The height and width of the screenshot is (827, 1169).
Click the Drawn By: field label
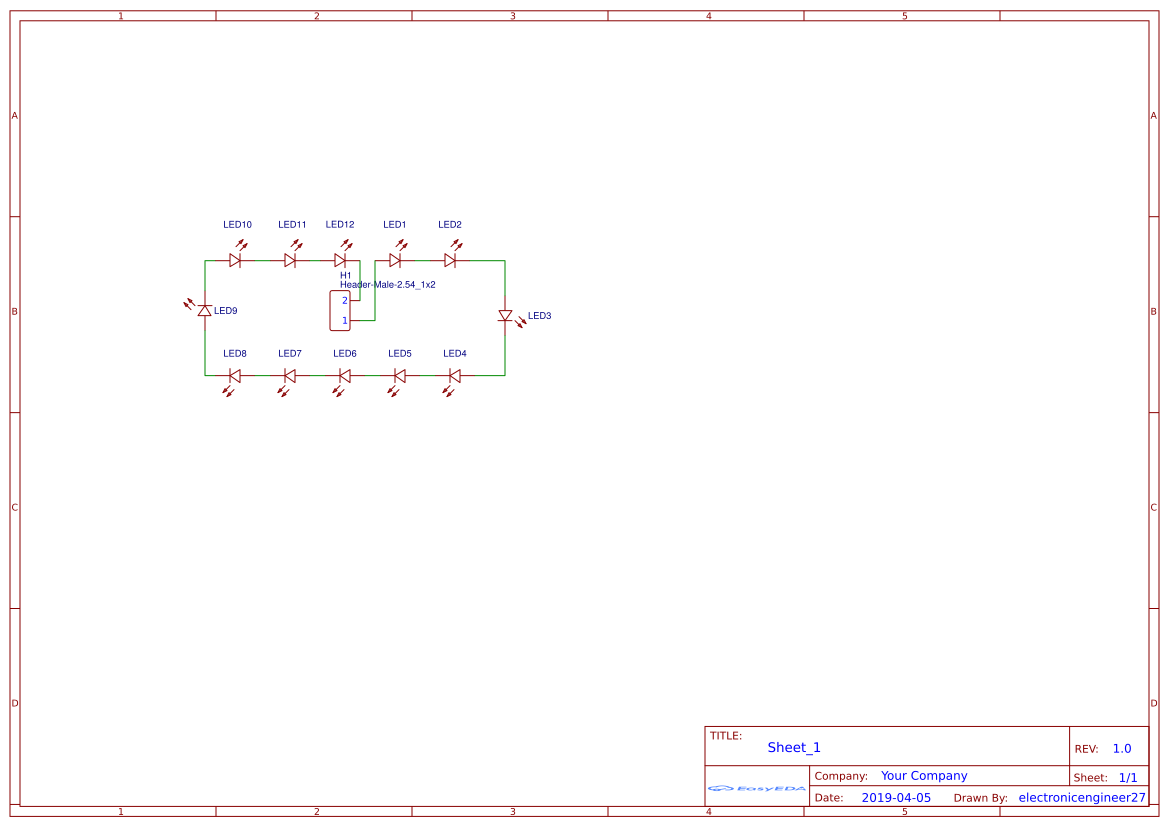[980, 798]
